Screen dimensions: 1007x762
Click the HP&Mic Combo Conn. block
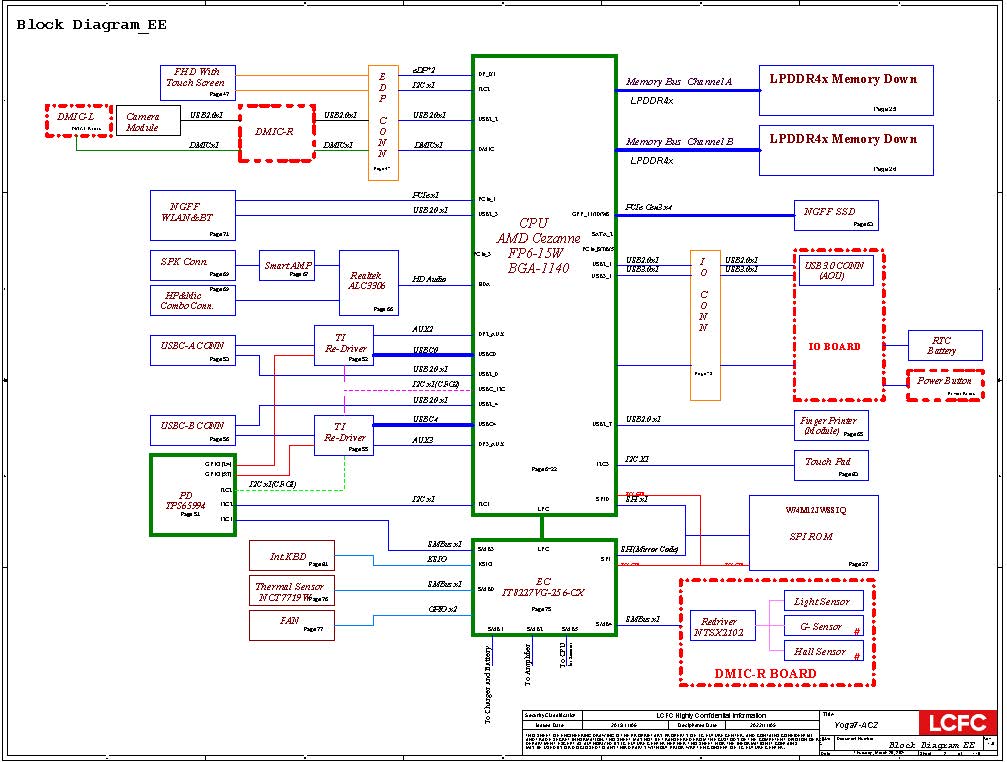[193, 300]
